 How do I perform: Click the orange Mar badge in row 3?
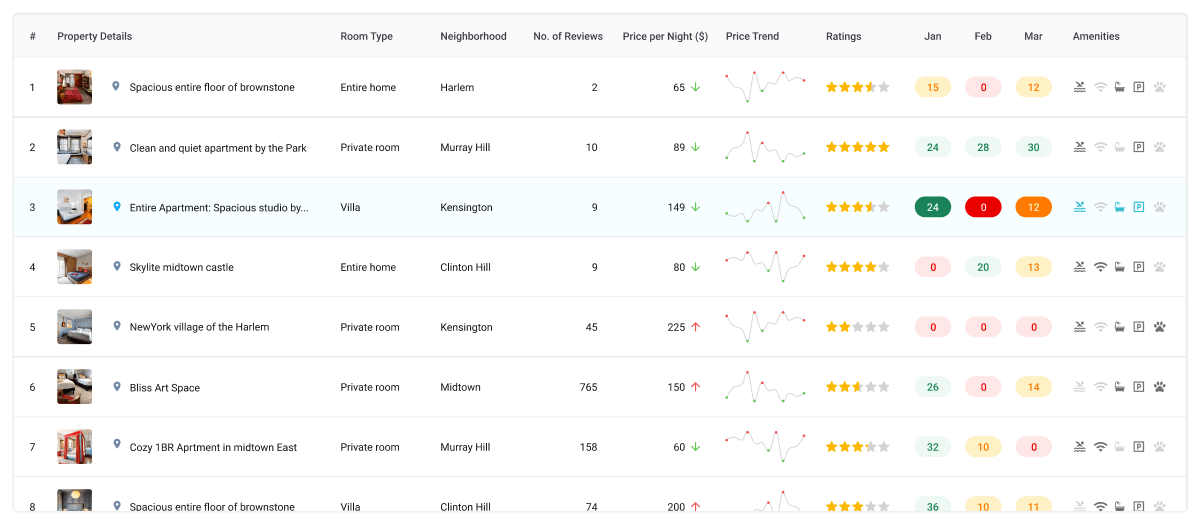(1033, 207)
